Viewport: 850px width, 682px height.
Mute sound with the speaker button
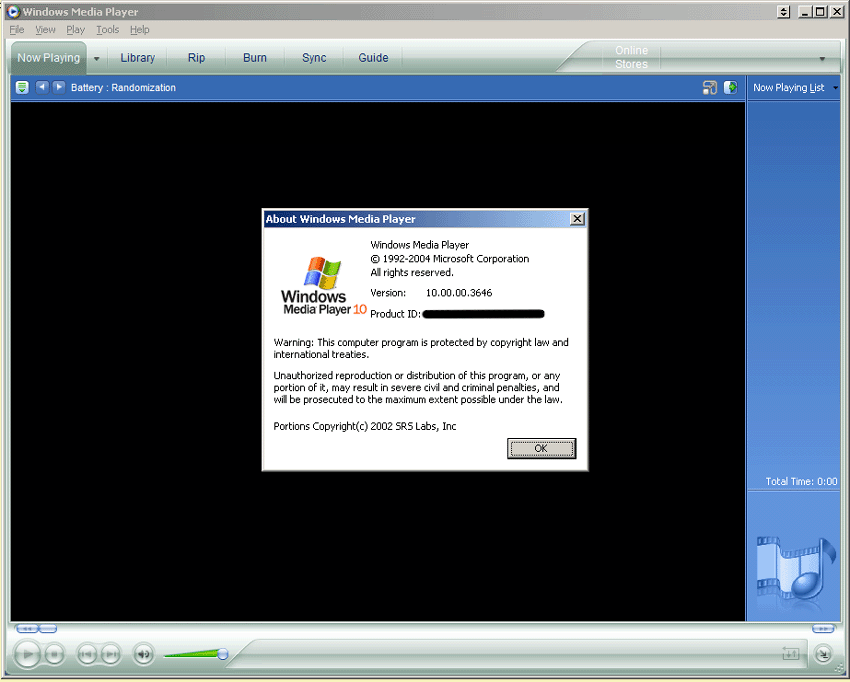143,654
